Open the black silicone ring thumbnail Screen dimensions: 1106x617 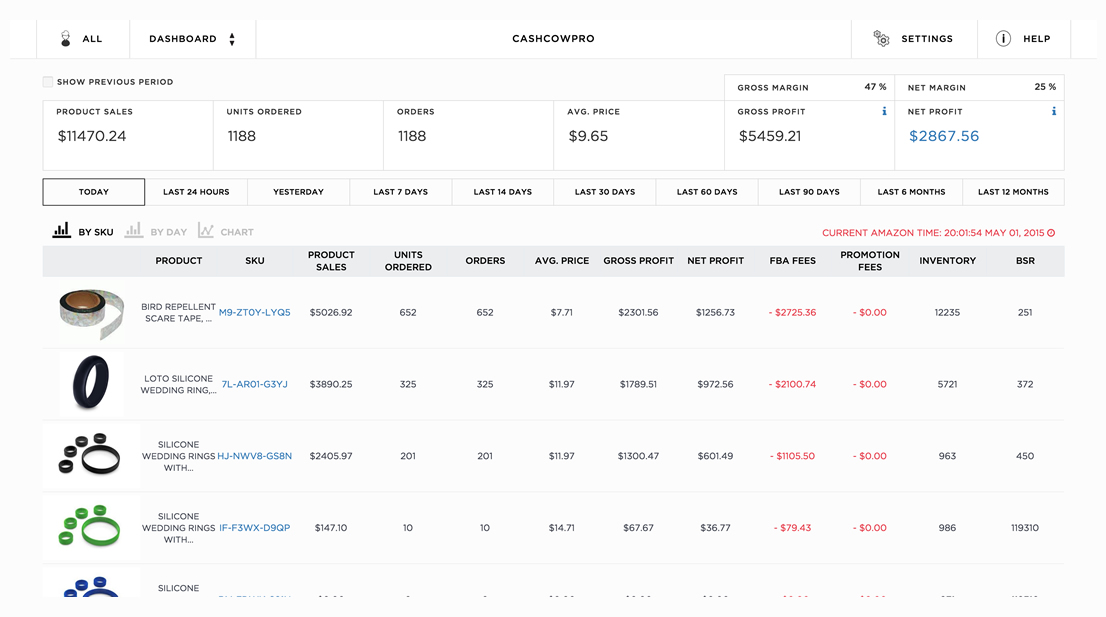click(x=91, y=383)
